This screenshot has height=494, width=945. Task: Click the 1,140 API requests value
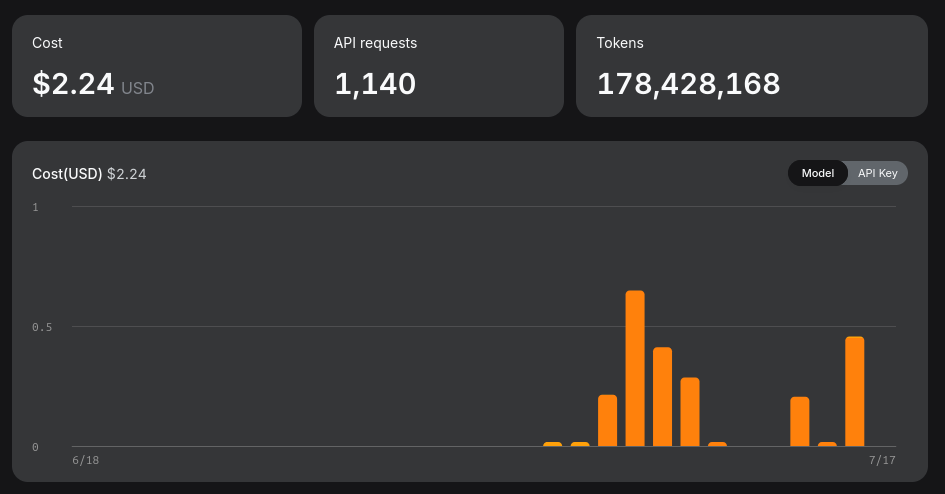click(x=375, y=84)
